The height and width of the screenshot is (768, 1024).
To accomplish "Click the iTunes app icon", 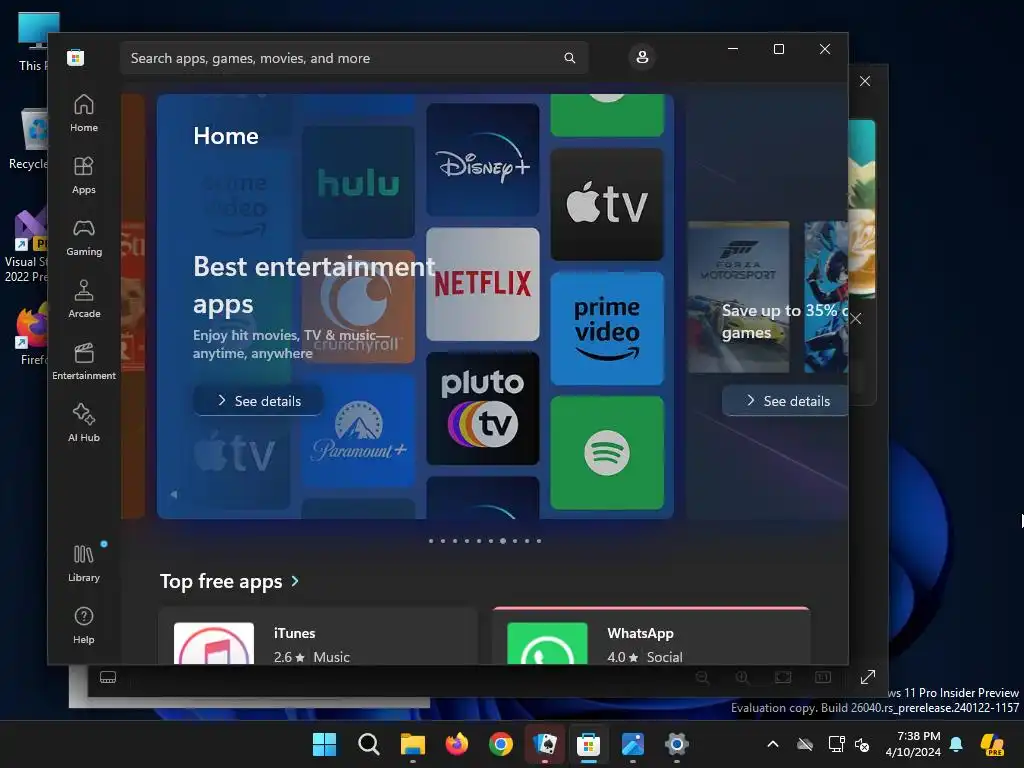I will tap(214, 643).
